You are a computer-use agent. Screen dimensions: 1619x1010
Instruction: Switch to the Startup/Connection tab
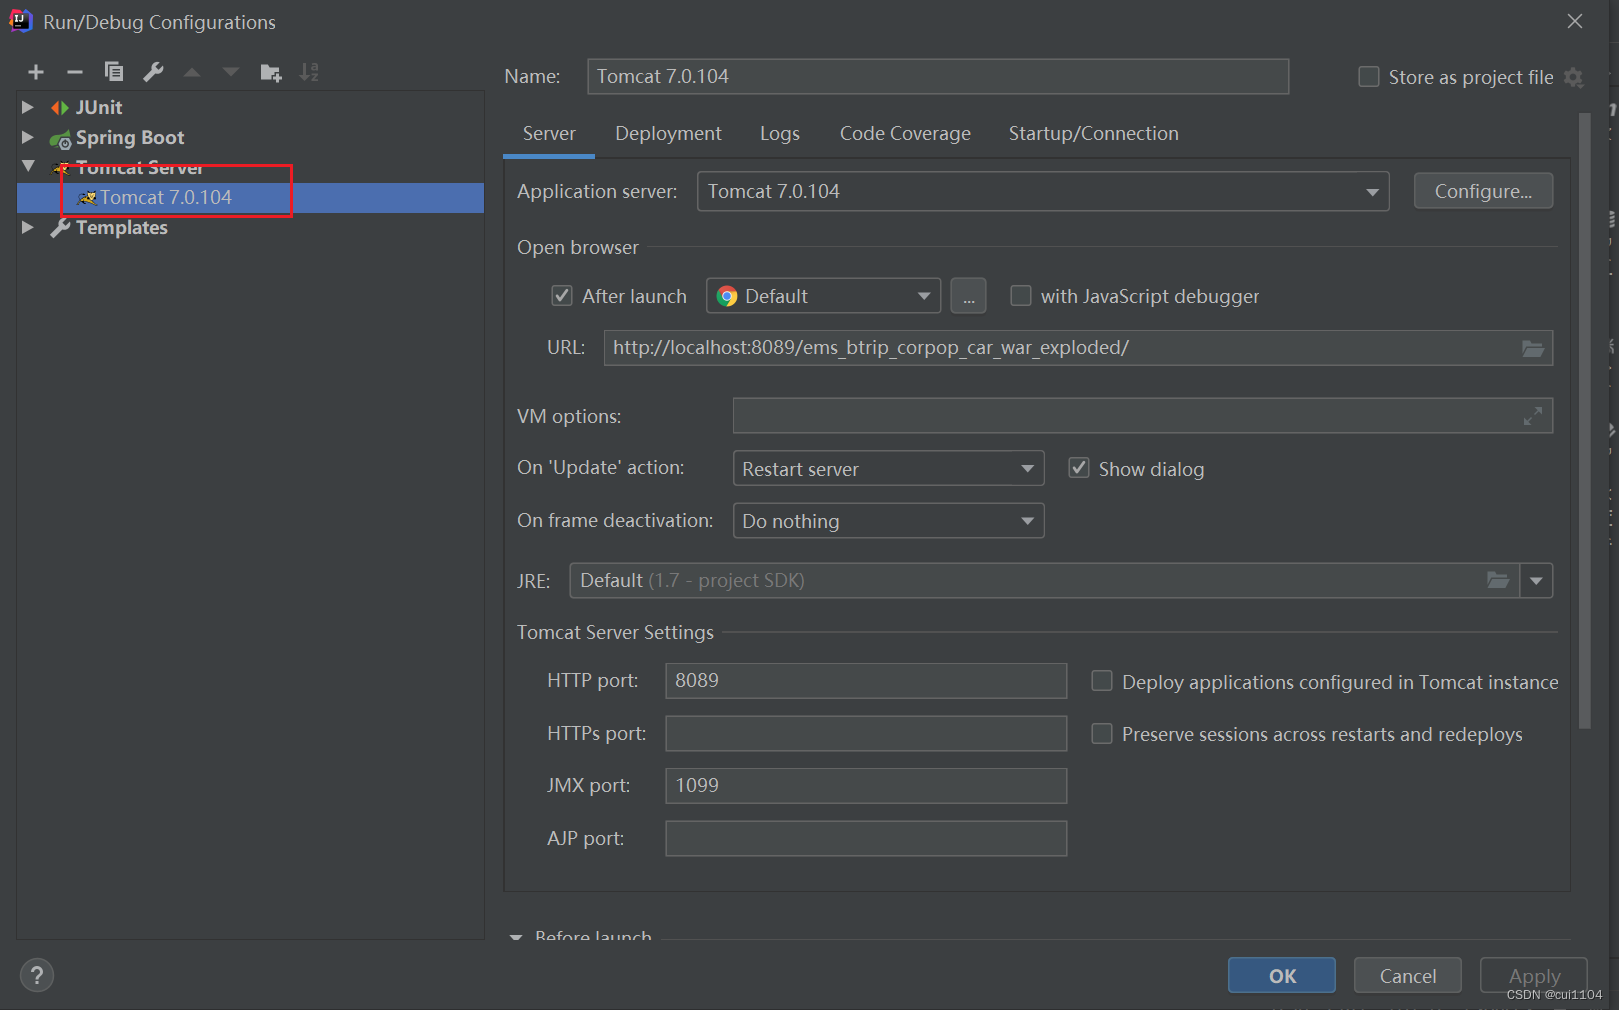point(1093,134)
